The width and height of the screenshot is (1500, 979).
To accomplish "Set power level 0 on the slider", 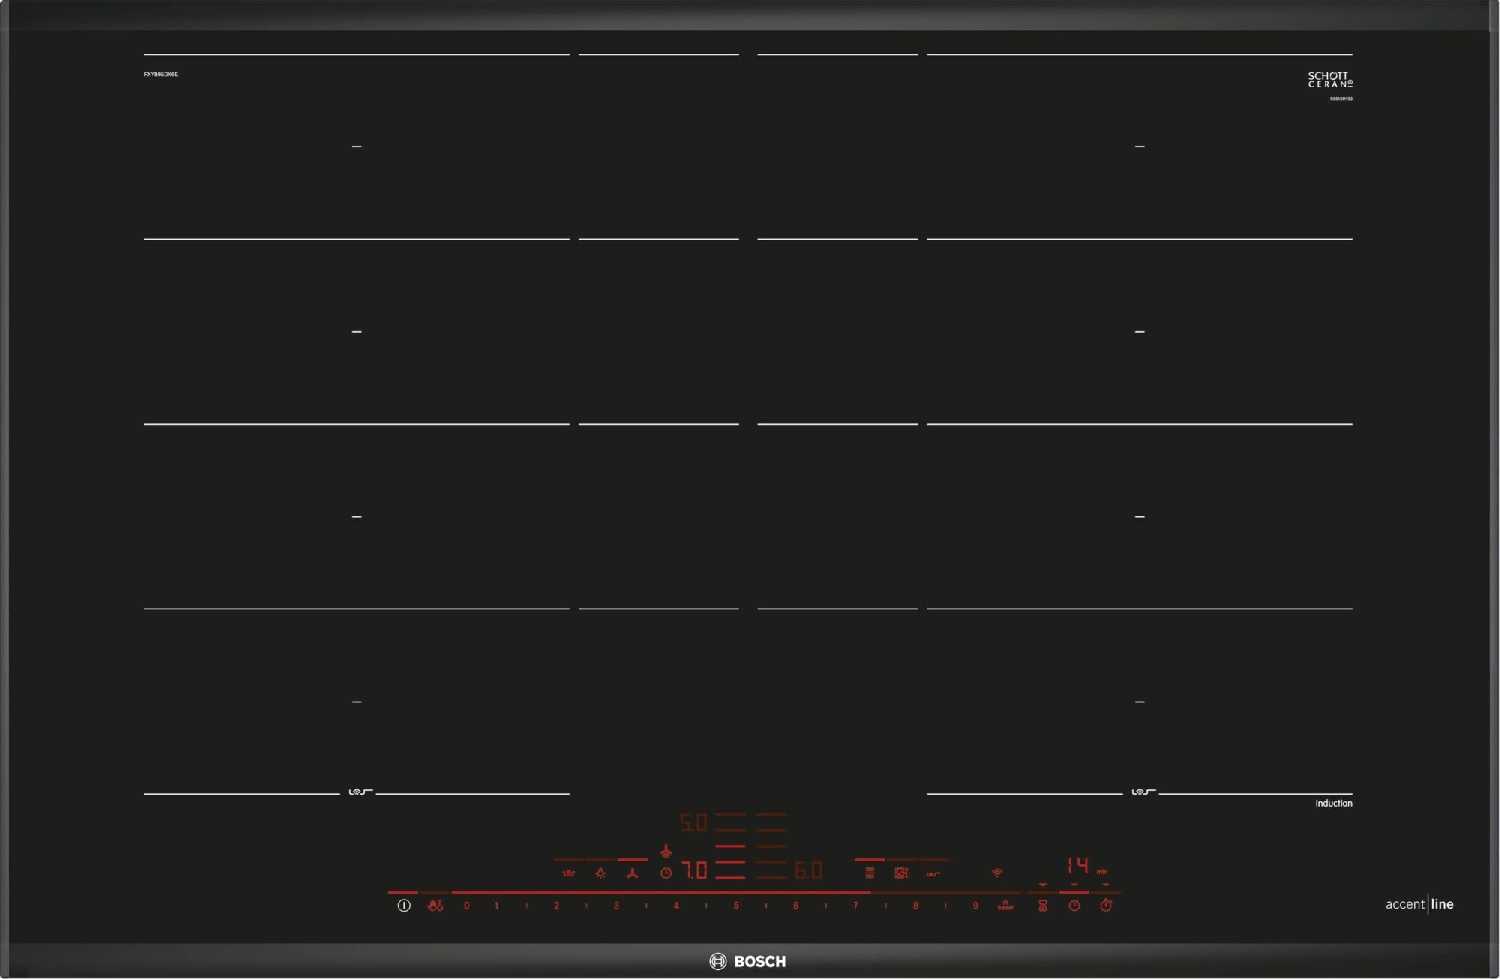I will point(466,906).
